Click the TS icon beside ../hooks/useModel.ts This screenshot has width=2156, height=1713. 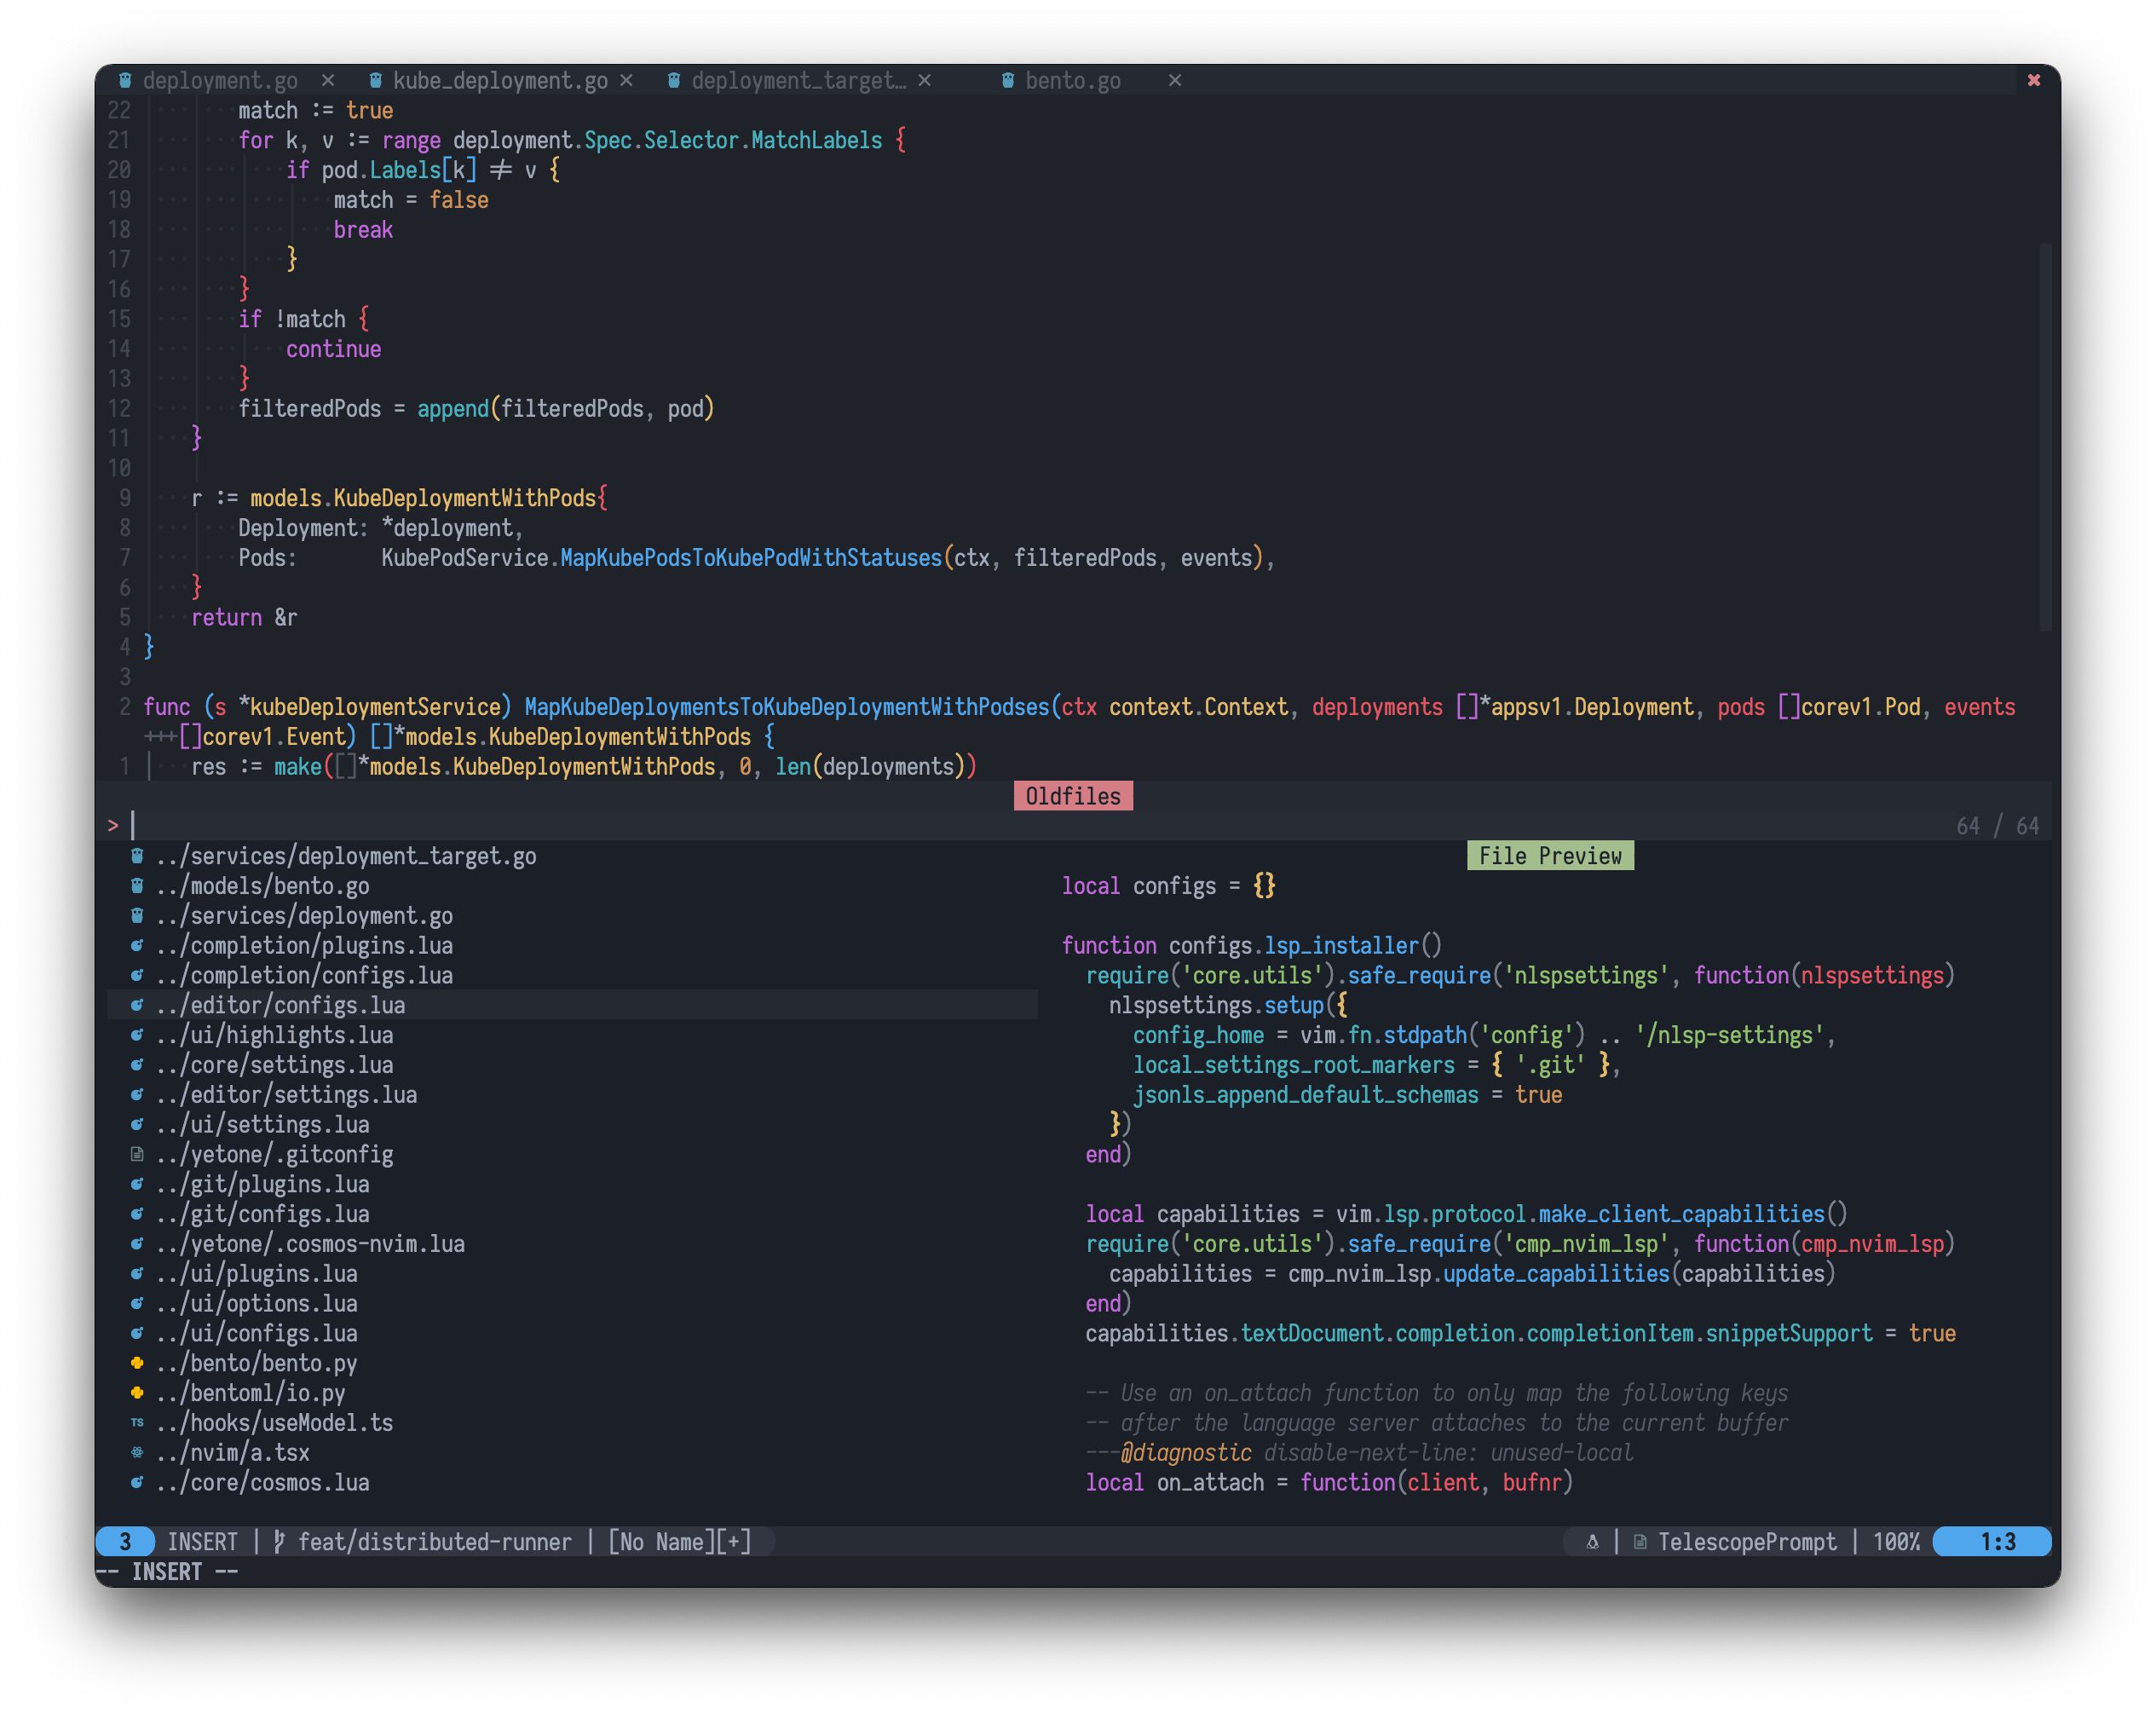[137, 1423]
